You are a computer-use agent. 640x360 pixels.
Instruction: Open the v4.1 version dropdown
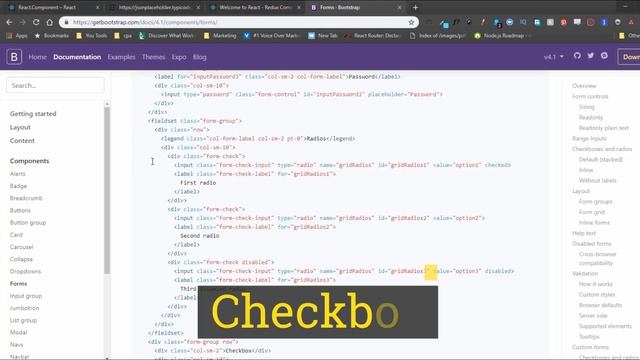554,57
